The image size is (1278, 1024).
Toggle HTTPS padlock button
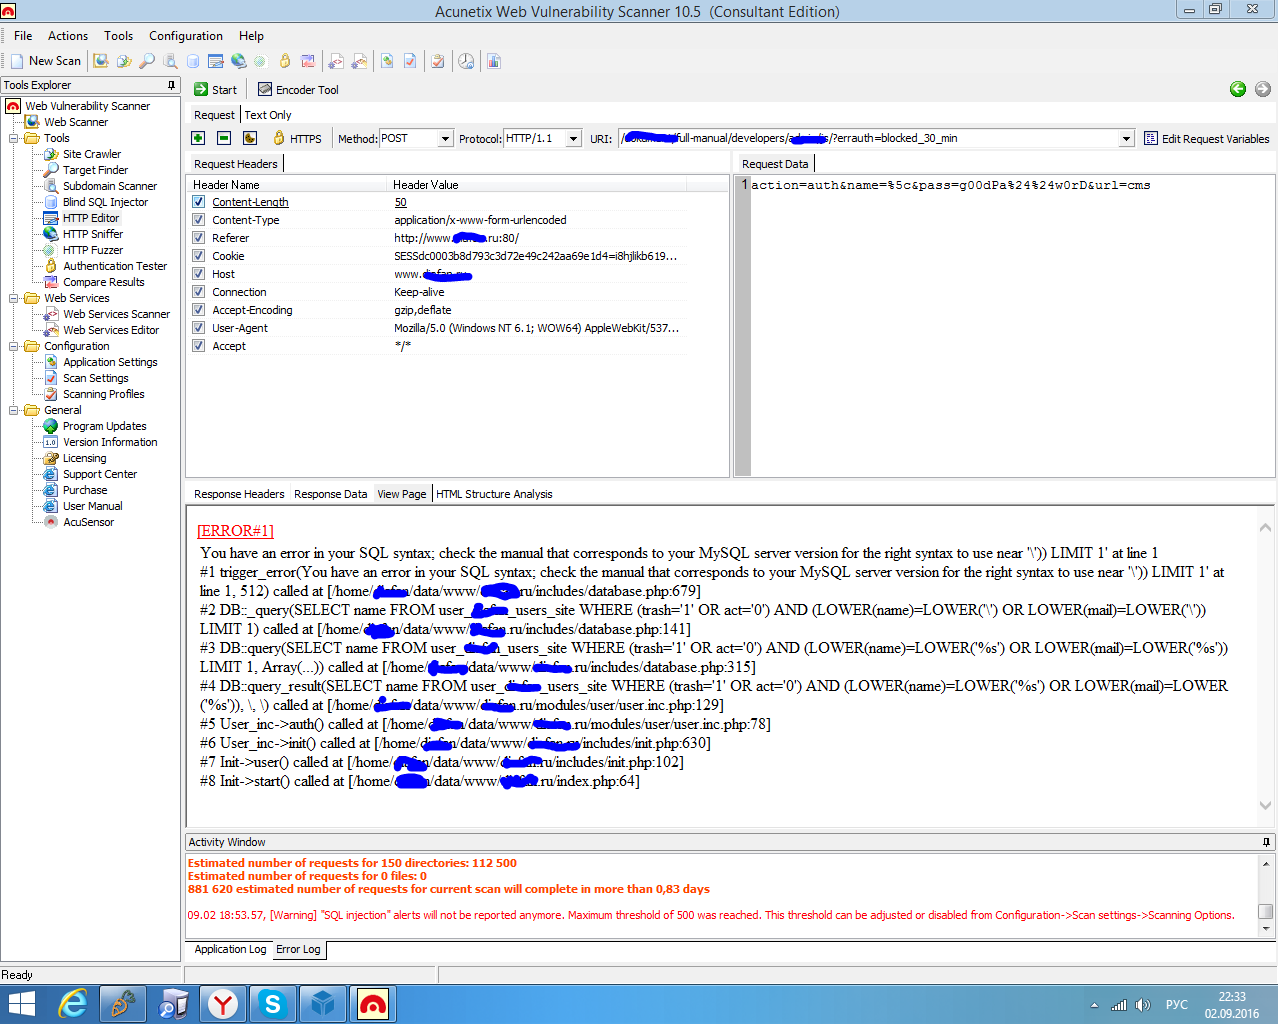297,138
